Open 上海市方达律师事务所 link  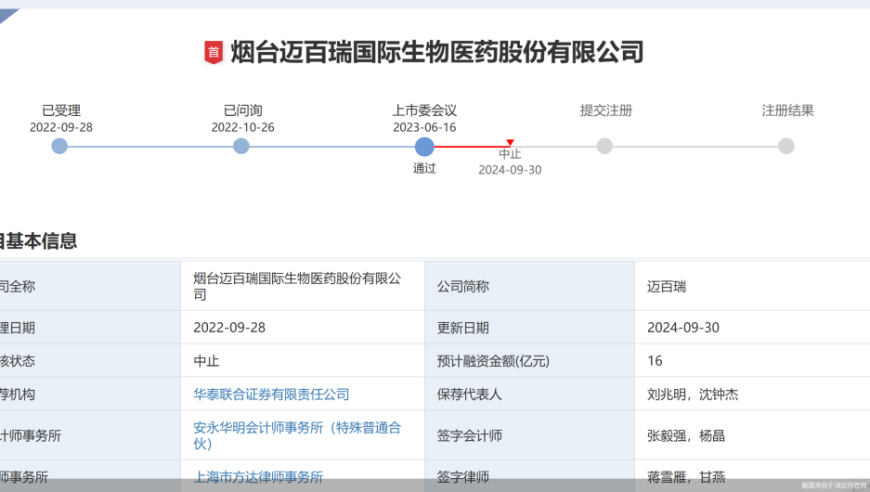click(258, 477)
